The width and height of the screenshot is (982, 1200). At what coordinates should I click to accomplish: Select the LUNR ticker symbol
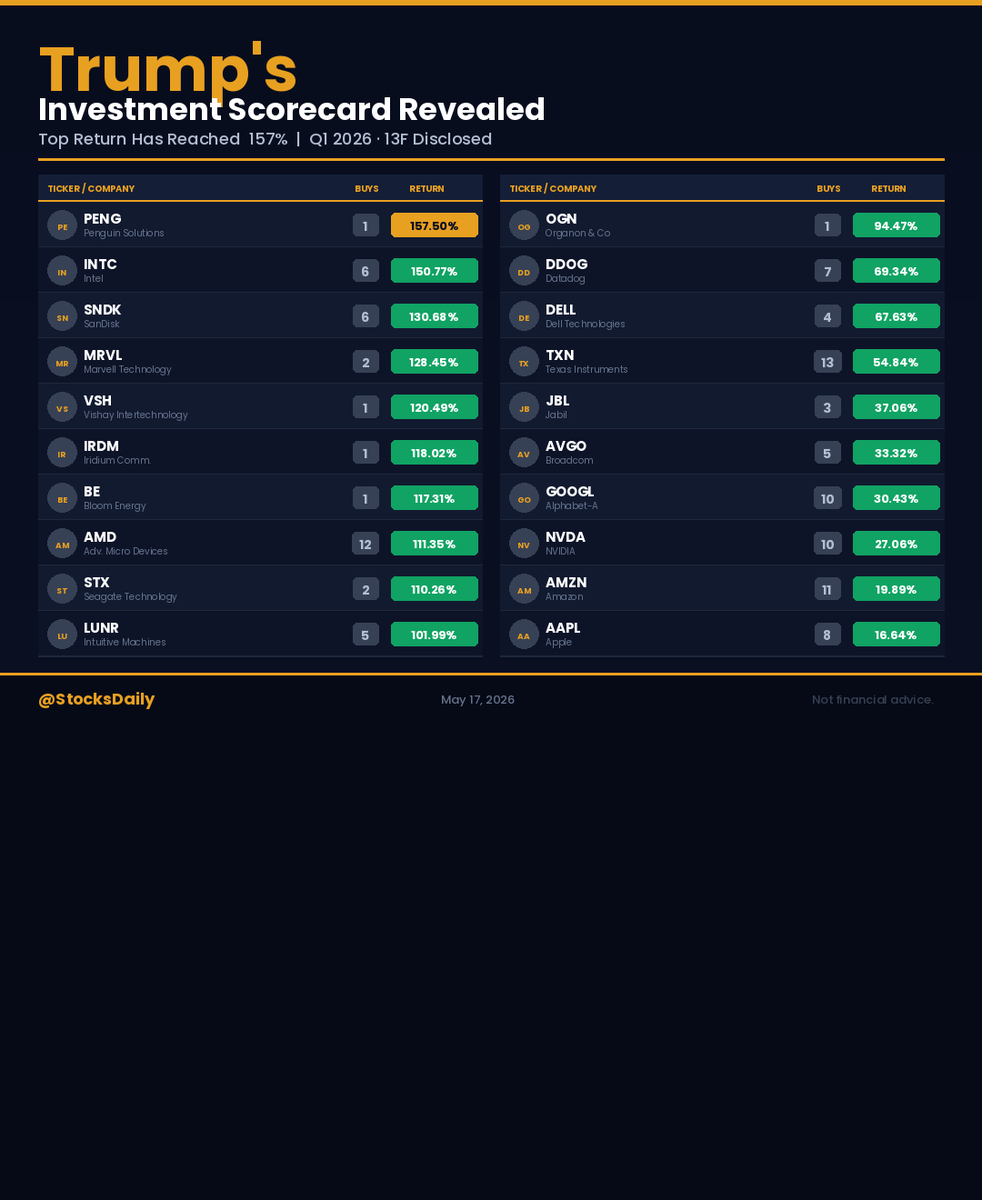coord(101,628)
